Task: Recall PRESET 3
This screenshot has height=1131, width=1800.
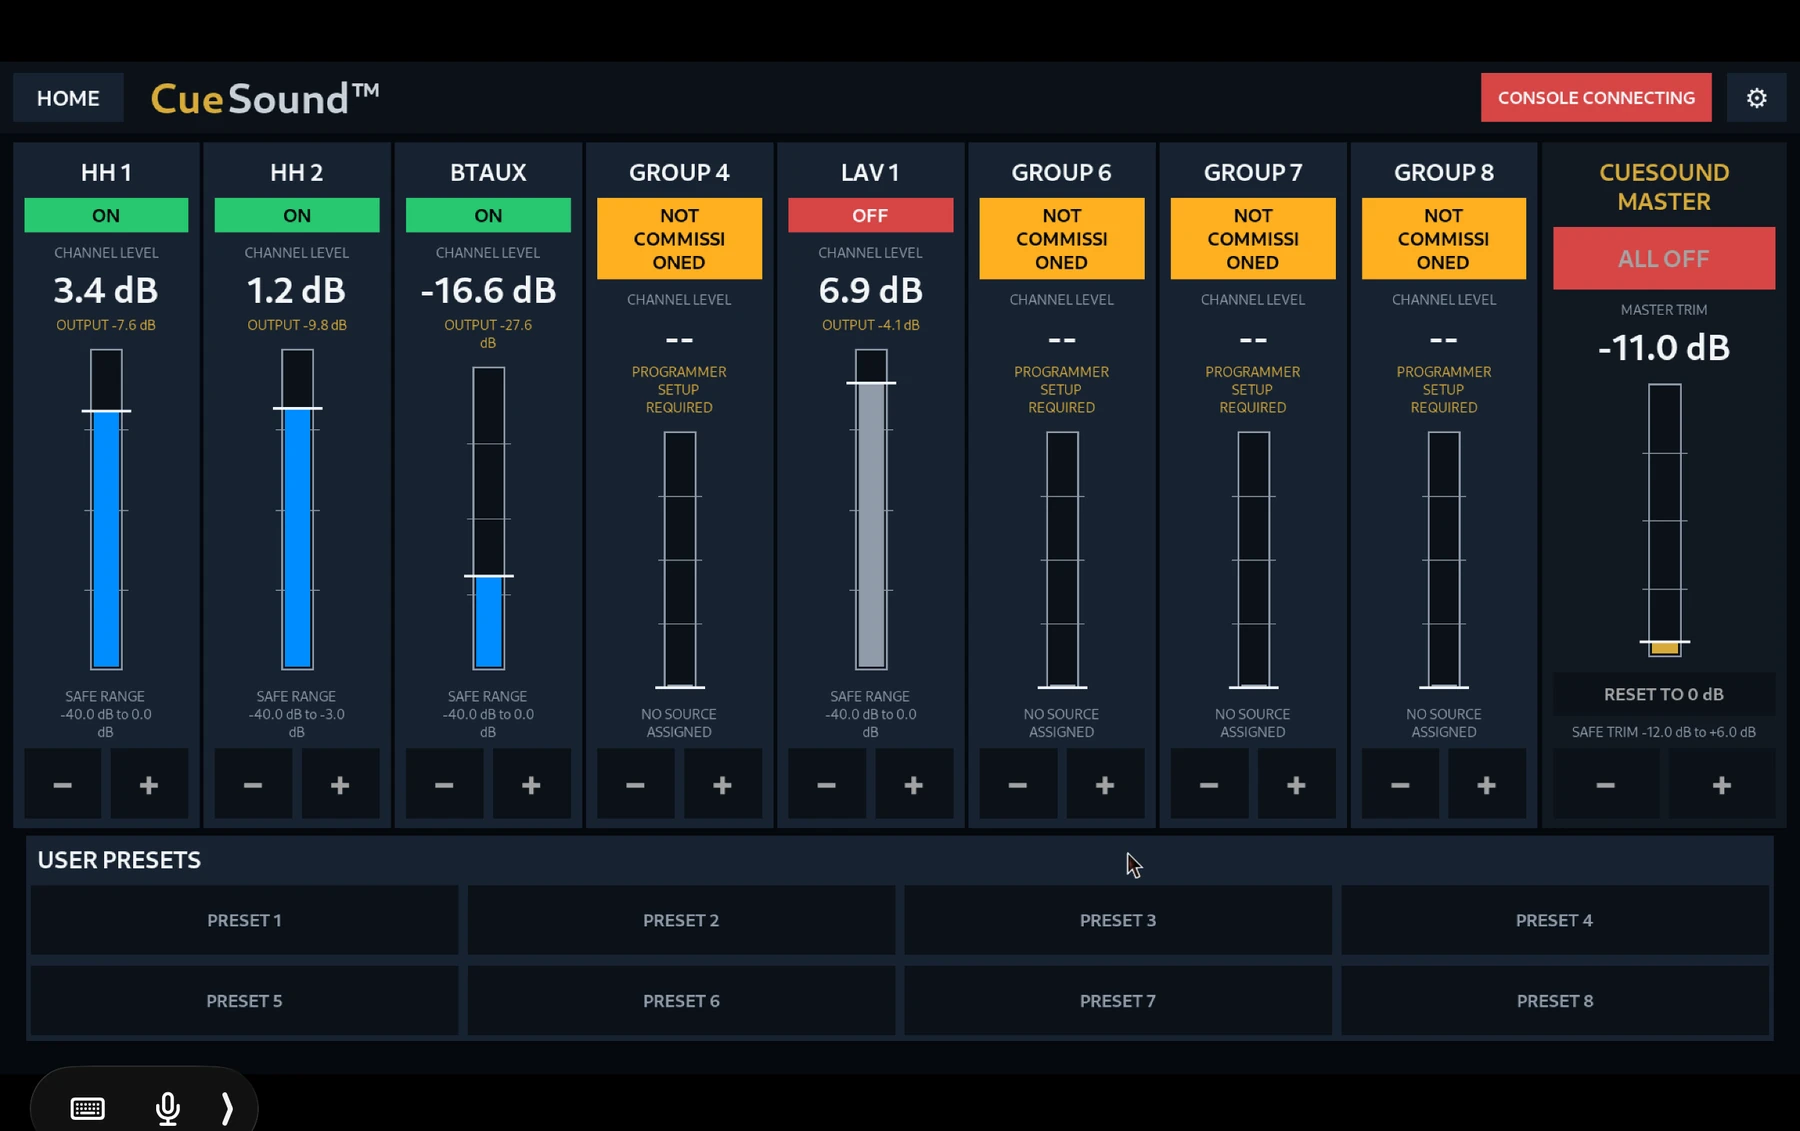Action: pos(1118,920)
